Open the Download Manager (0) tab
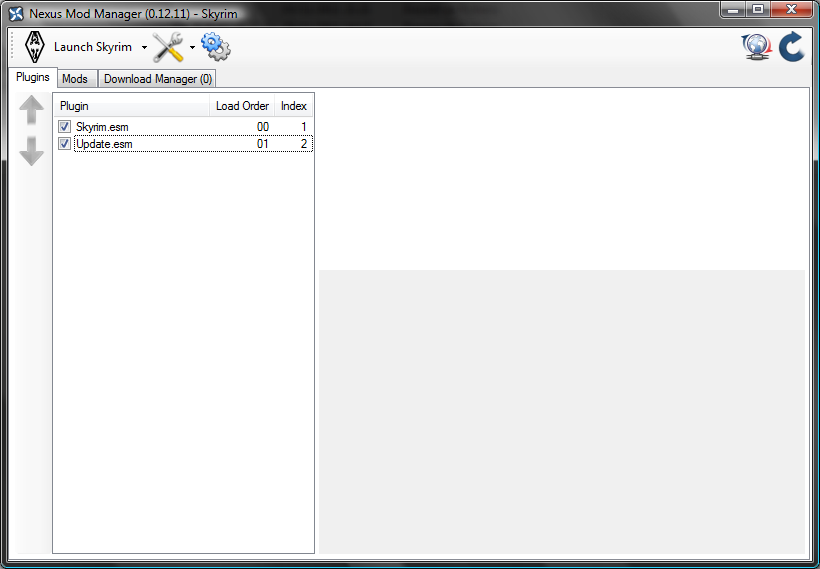The height and width of the screenshot is (569, 820). pyautogui.click(x=158, y=79)
